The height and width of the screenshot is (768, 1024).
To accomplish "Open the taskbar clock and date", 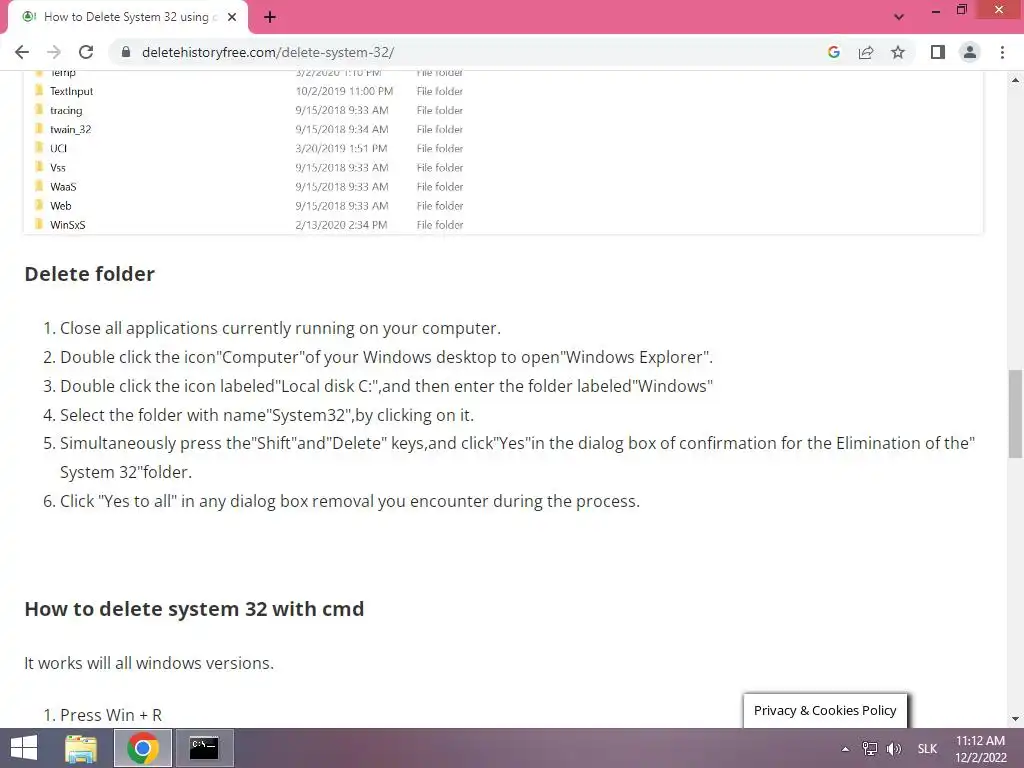I will click(980, 749).
